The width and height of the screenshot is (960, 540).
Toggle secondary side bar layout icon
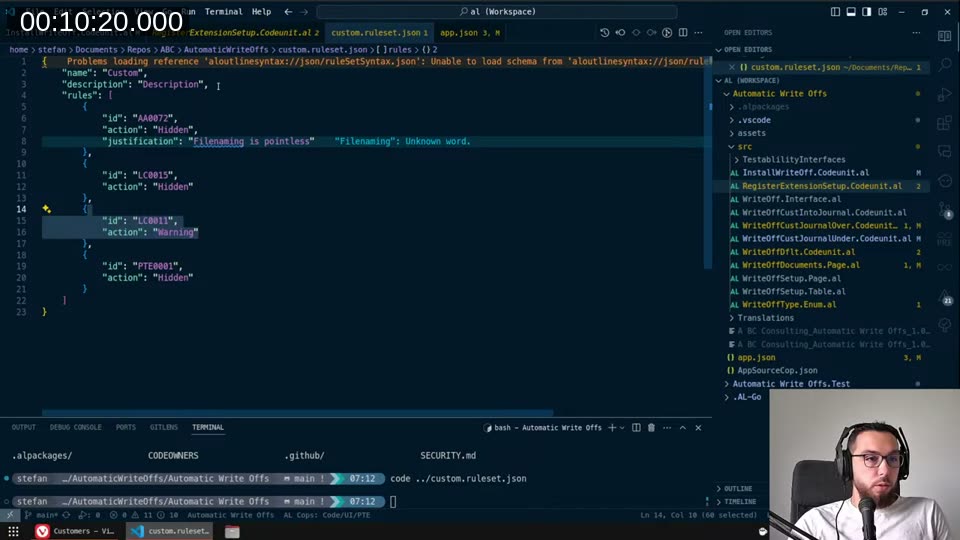tap(866, 12)
